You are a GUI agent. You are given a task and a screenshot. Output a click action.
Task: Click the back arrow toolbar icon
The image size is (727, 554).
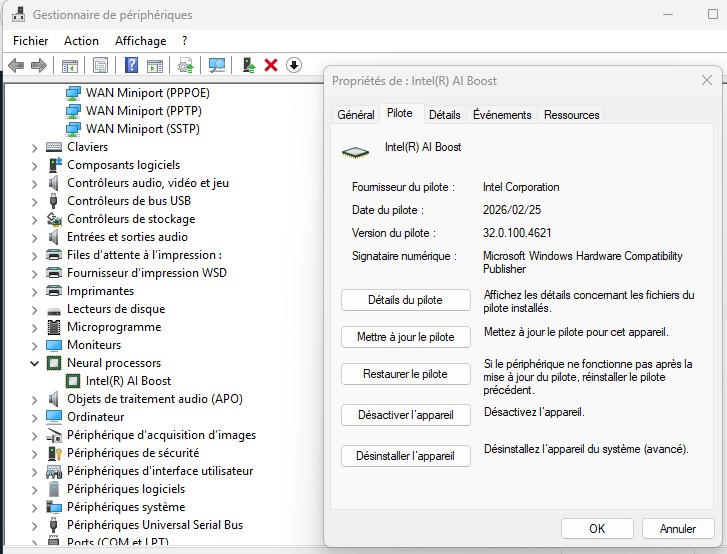[x=16, y=65]
